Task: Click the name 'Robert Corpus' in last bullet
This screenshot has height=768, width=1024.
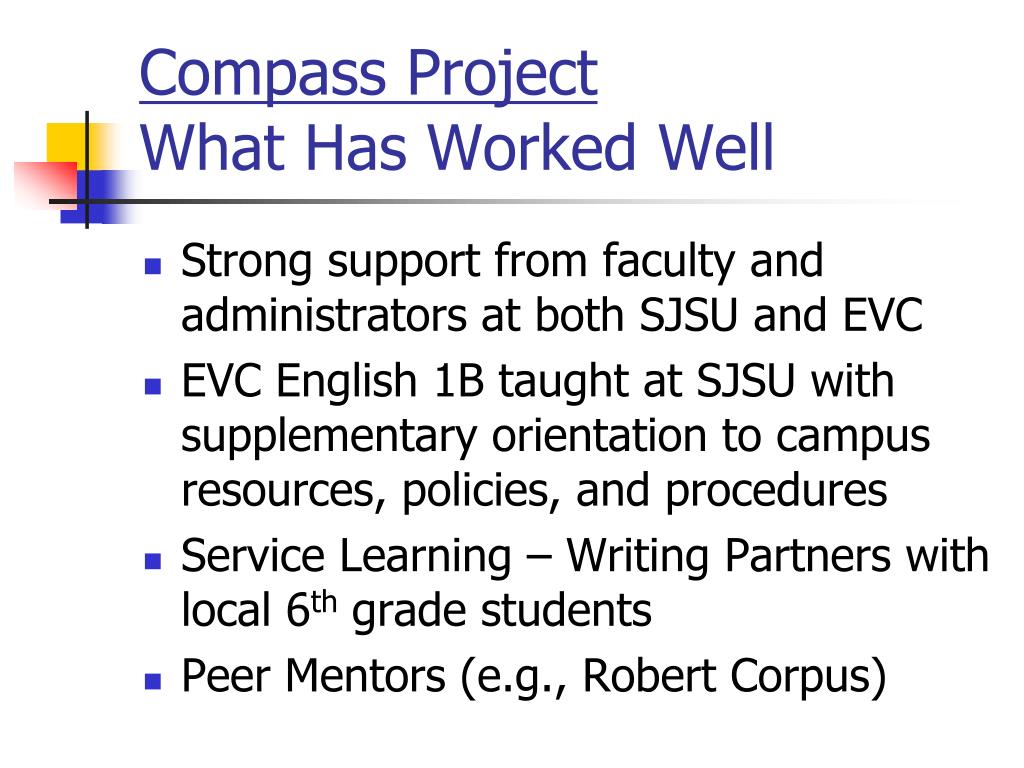Action: coord(726,675)
